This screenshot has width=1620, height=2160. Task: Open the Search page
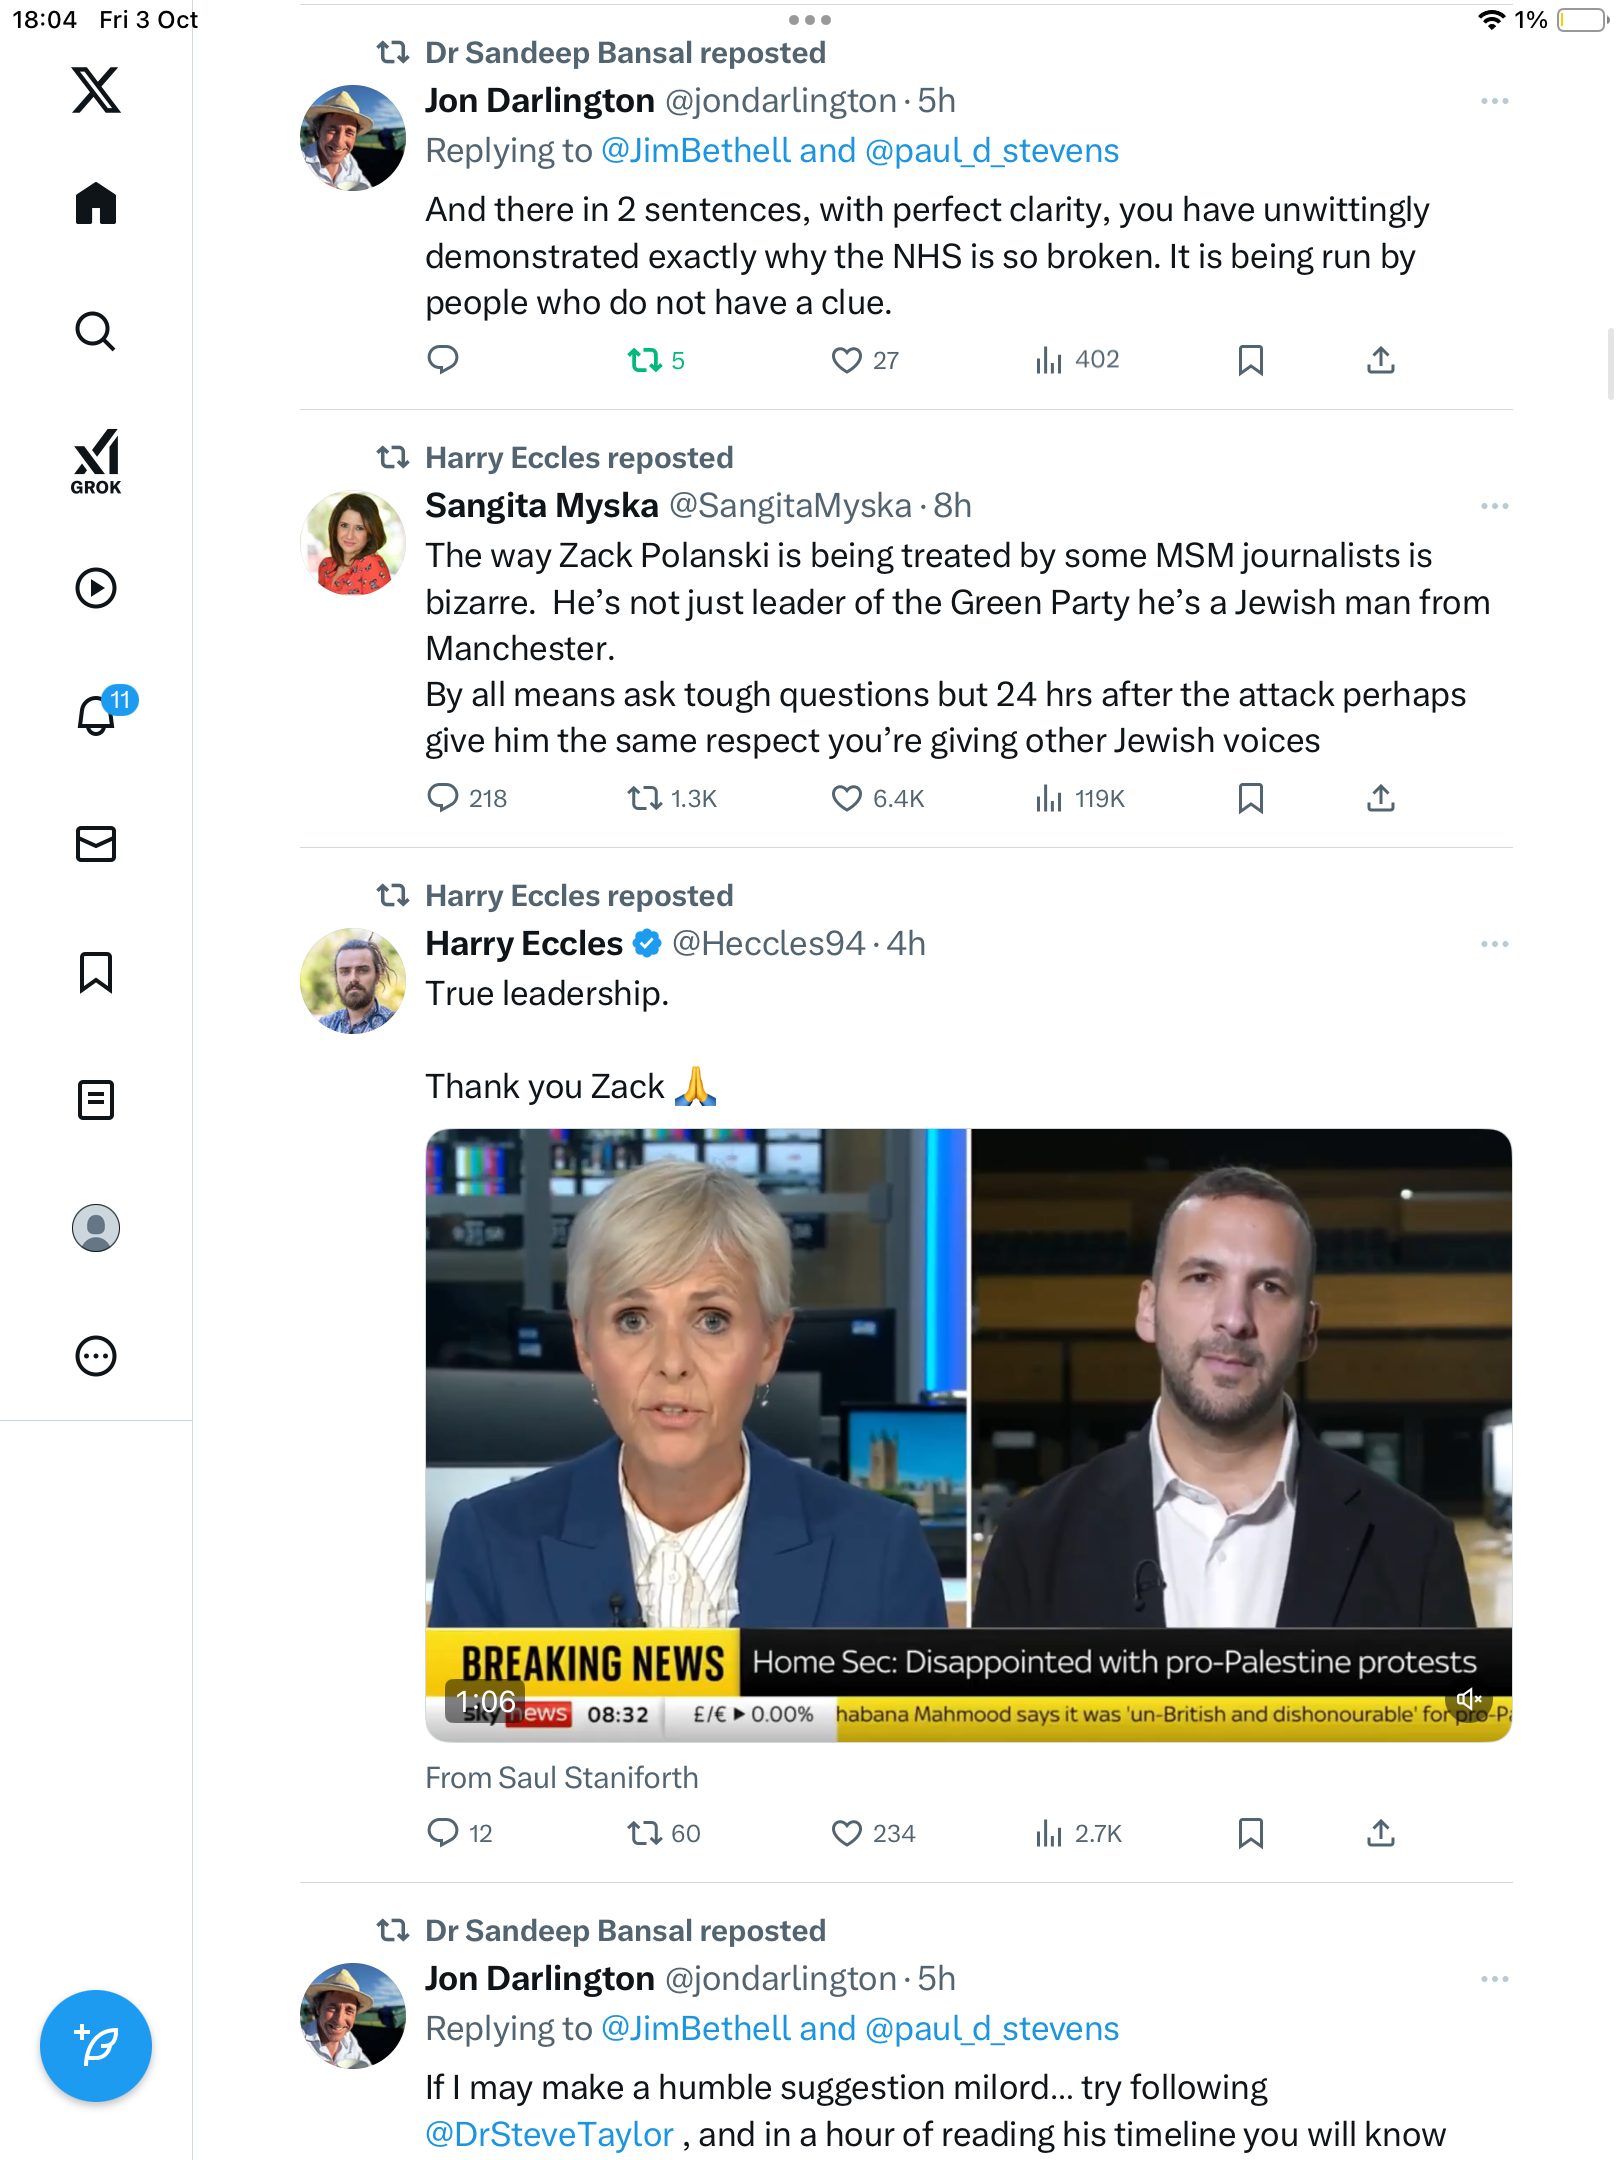96,331
